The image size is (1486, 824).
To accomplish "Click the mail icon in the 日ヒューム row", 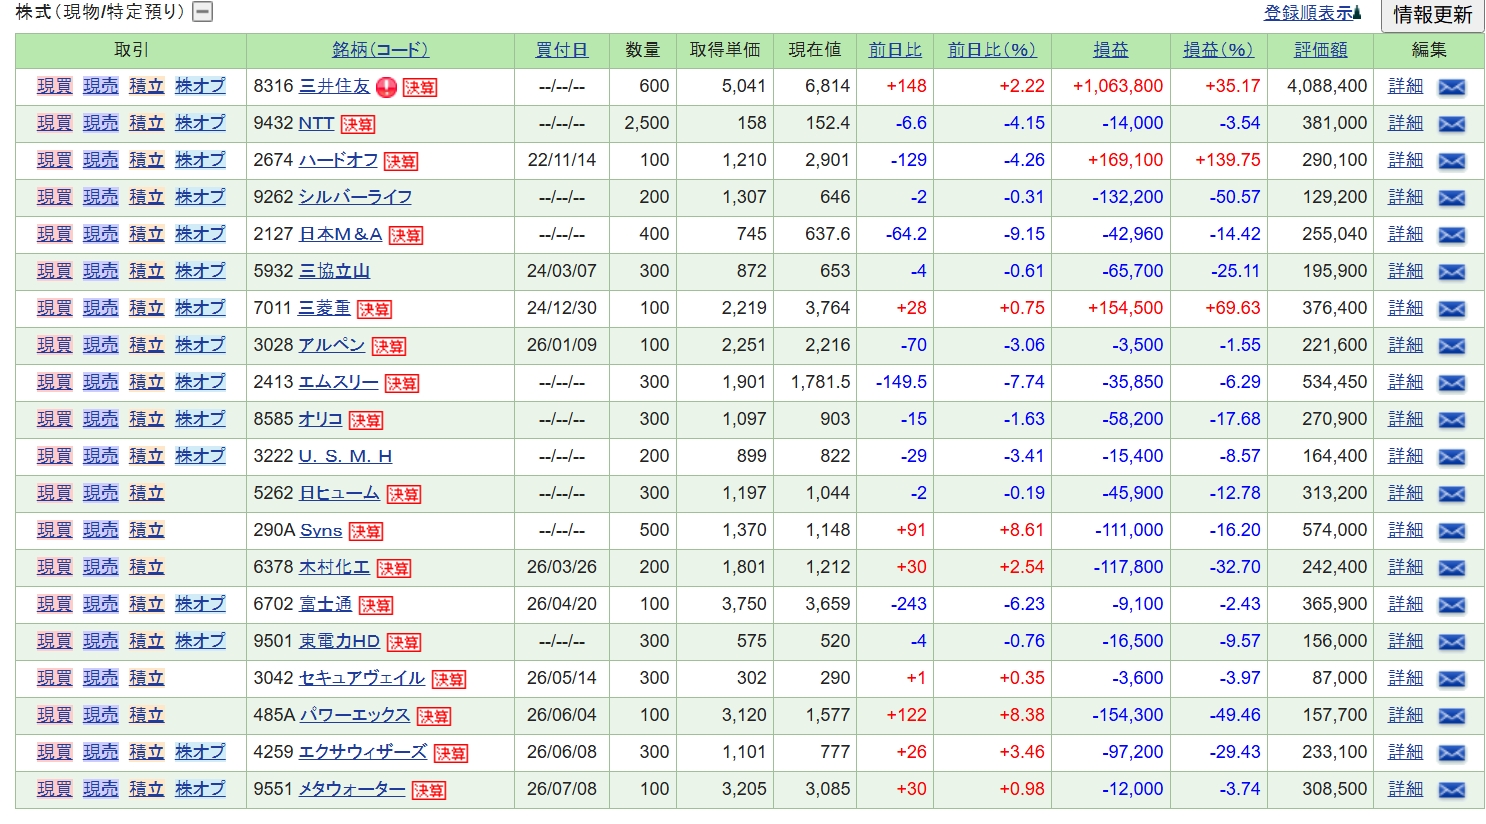I will (x=1451, y=494).
